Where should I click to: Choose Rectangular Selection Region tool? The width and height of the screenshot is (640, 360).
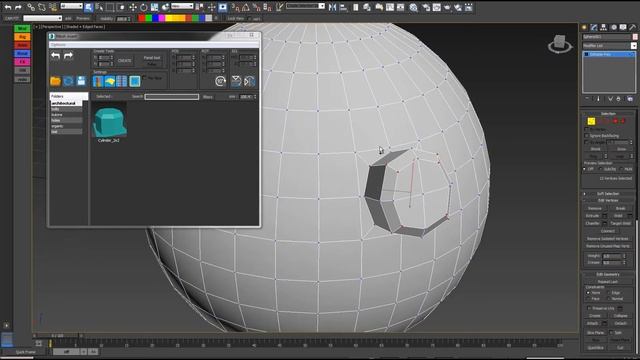110,7
